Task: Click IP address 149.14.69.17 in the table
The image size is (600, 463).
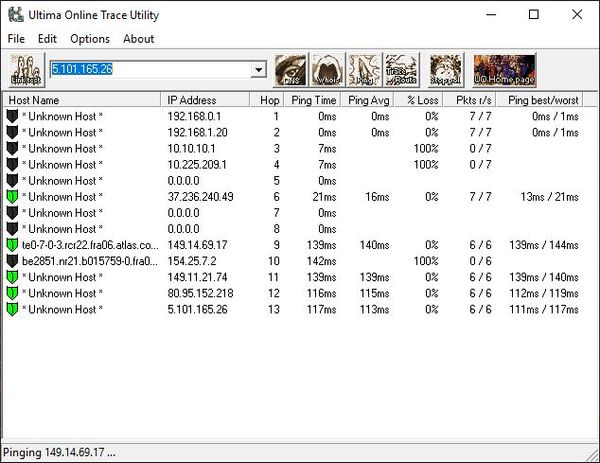Action: 197,245
